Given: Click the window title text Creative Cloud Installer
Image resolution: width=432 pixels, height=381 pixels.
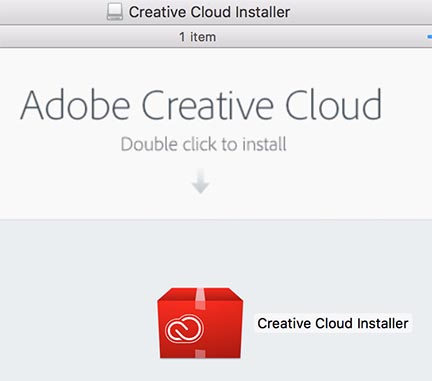Looking at the screenshot, I should point(209,12).
